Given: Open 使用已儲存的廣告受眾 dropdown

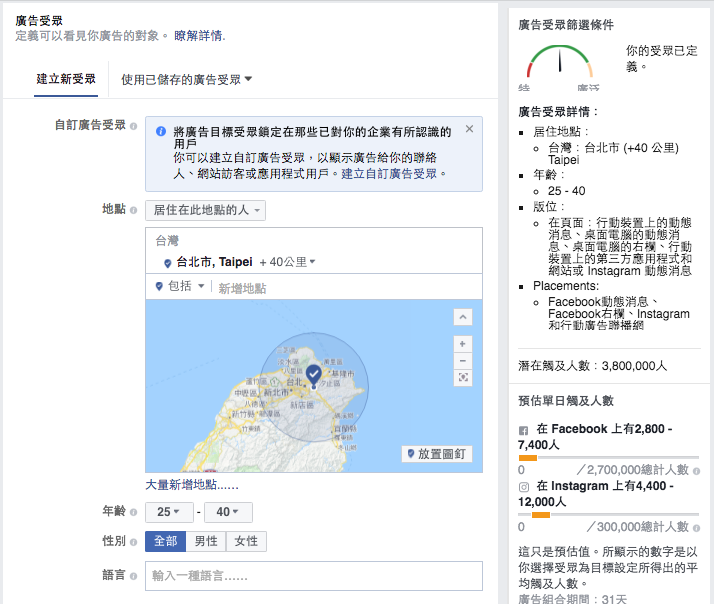Looking at the screenshot, I should point(186,80).
